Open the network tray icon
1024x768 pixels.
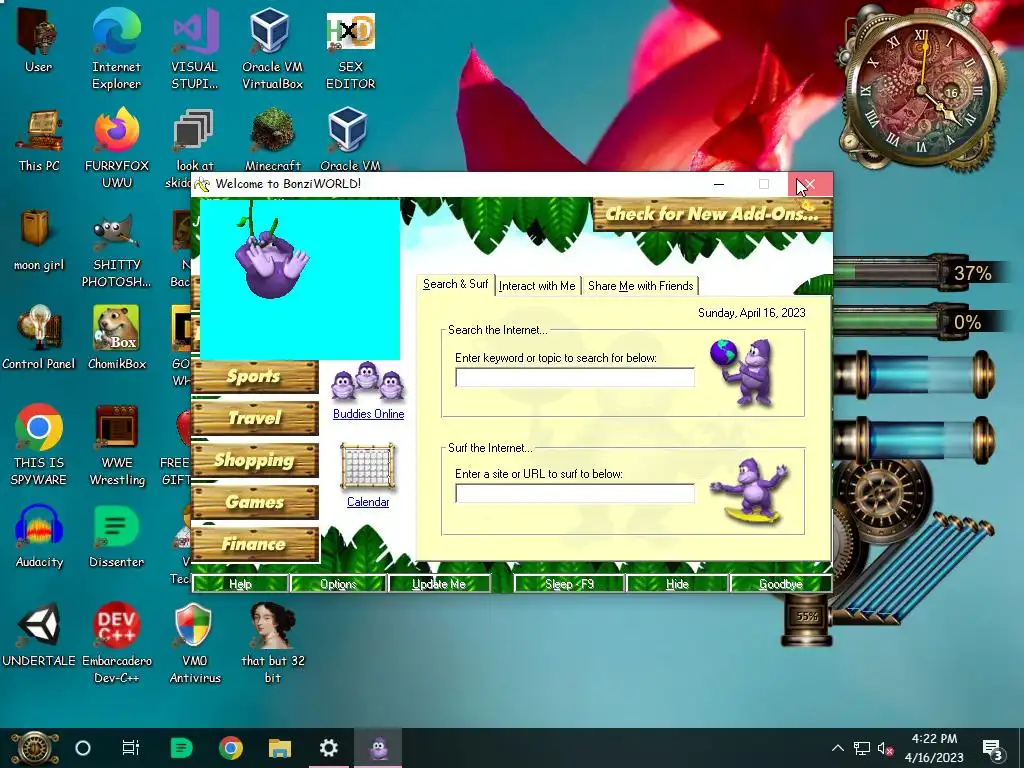[862, 749]
